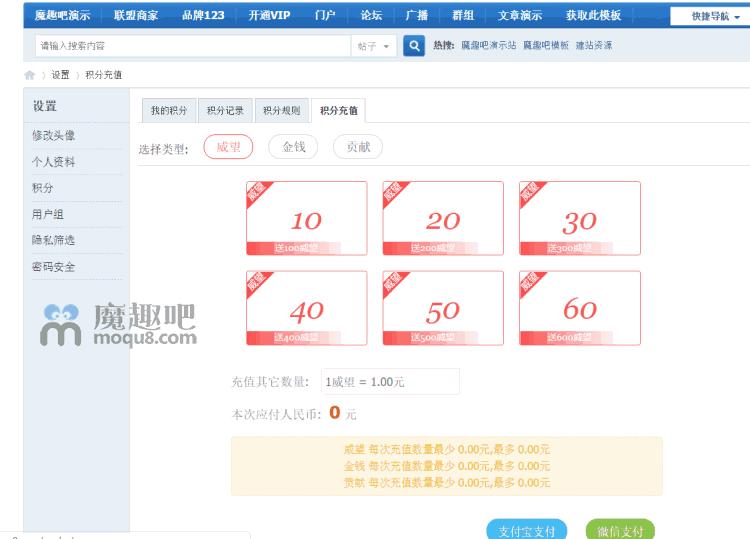This screenshot has width=750, height=539.
Task: Focus the search content input field
Action: 193,46
